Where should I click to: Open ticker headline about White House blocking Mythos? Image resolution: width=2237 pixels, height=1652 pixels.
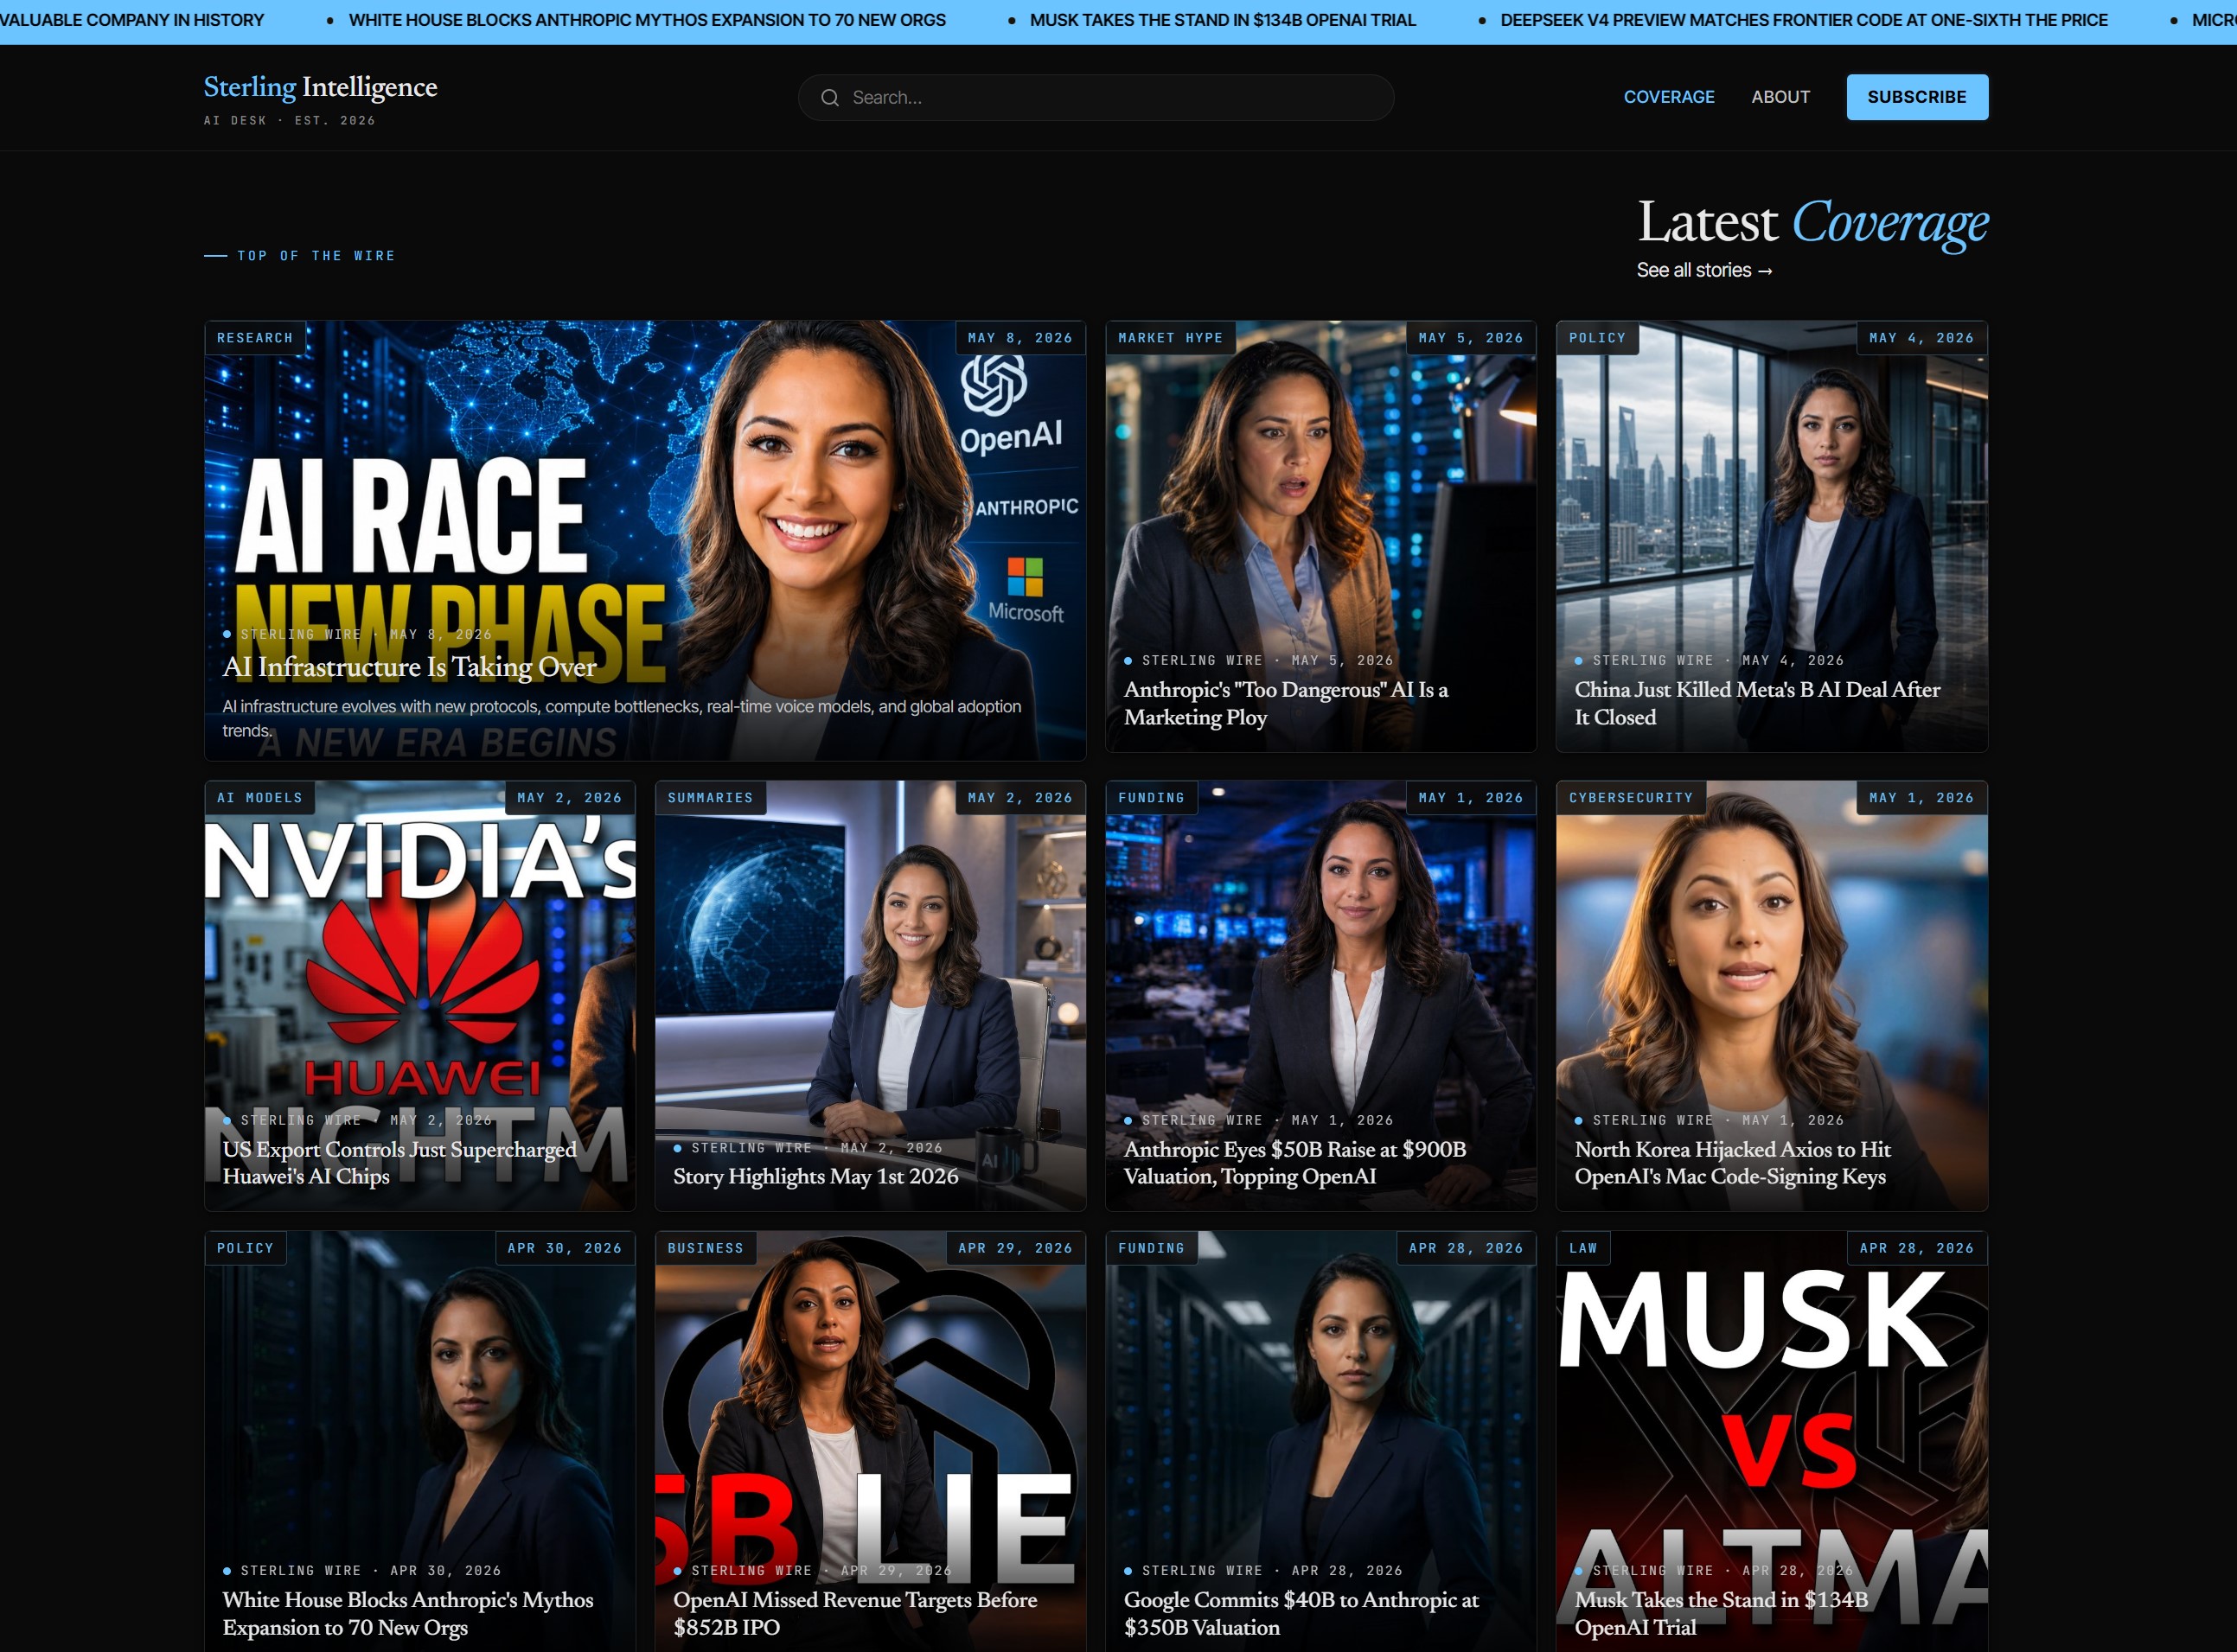tap(646, 20)
